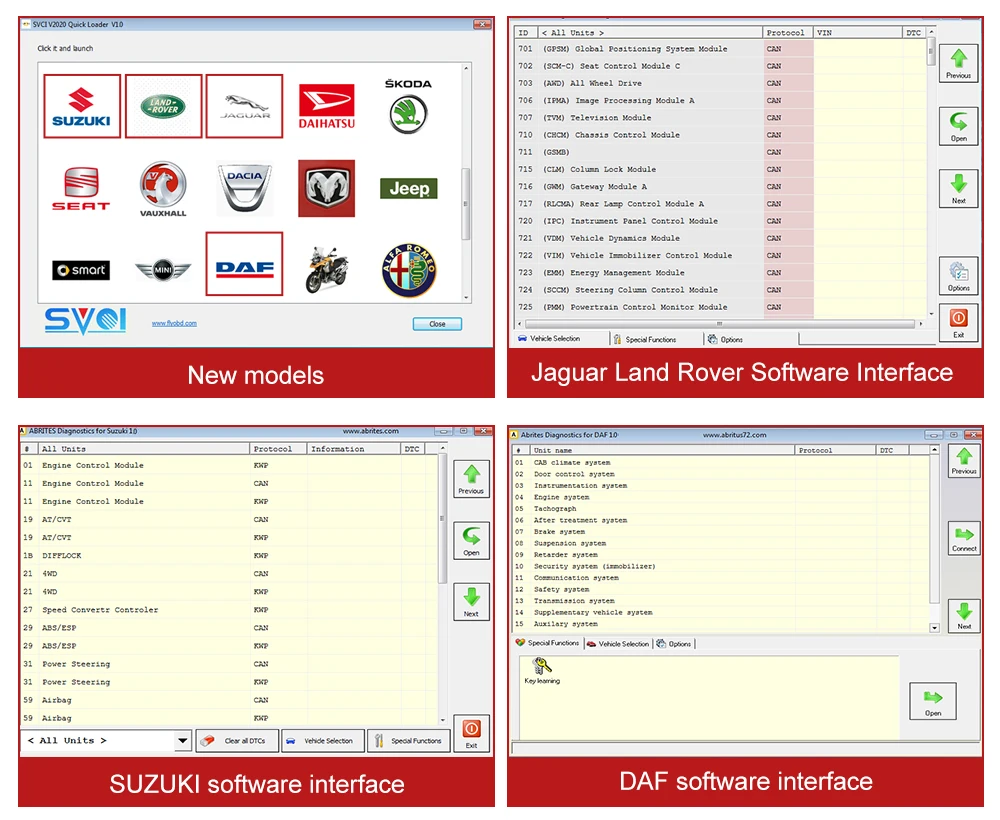The image size is (1000, 820).
Task: Click the vertical scrollbar in the Suzuki unit list
Action: [443, 519]
